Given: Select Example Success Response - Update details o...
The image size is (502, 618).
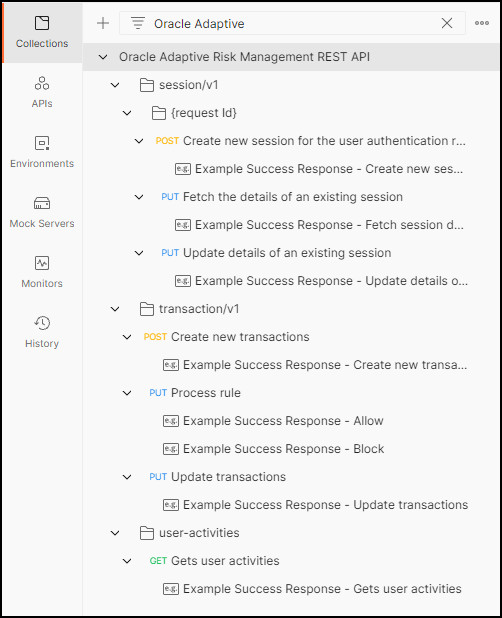Looking at the screenshot, I should click(331, 281).
